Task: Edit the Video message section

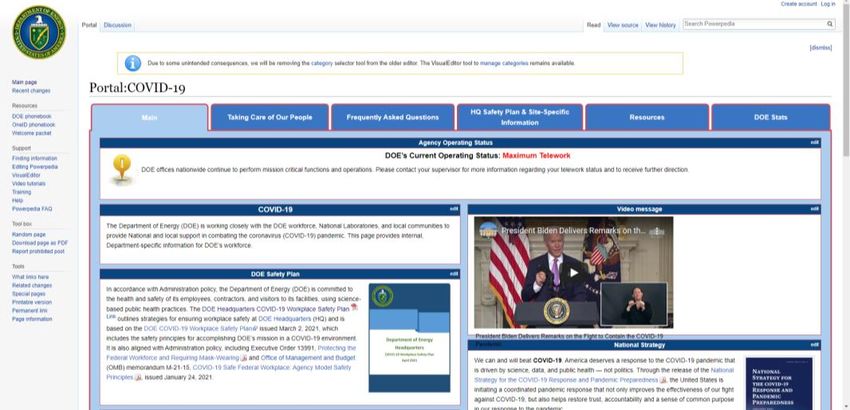Action: coord(814,209)
